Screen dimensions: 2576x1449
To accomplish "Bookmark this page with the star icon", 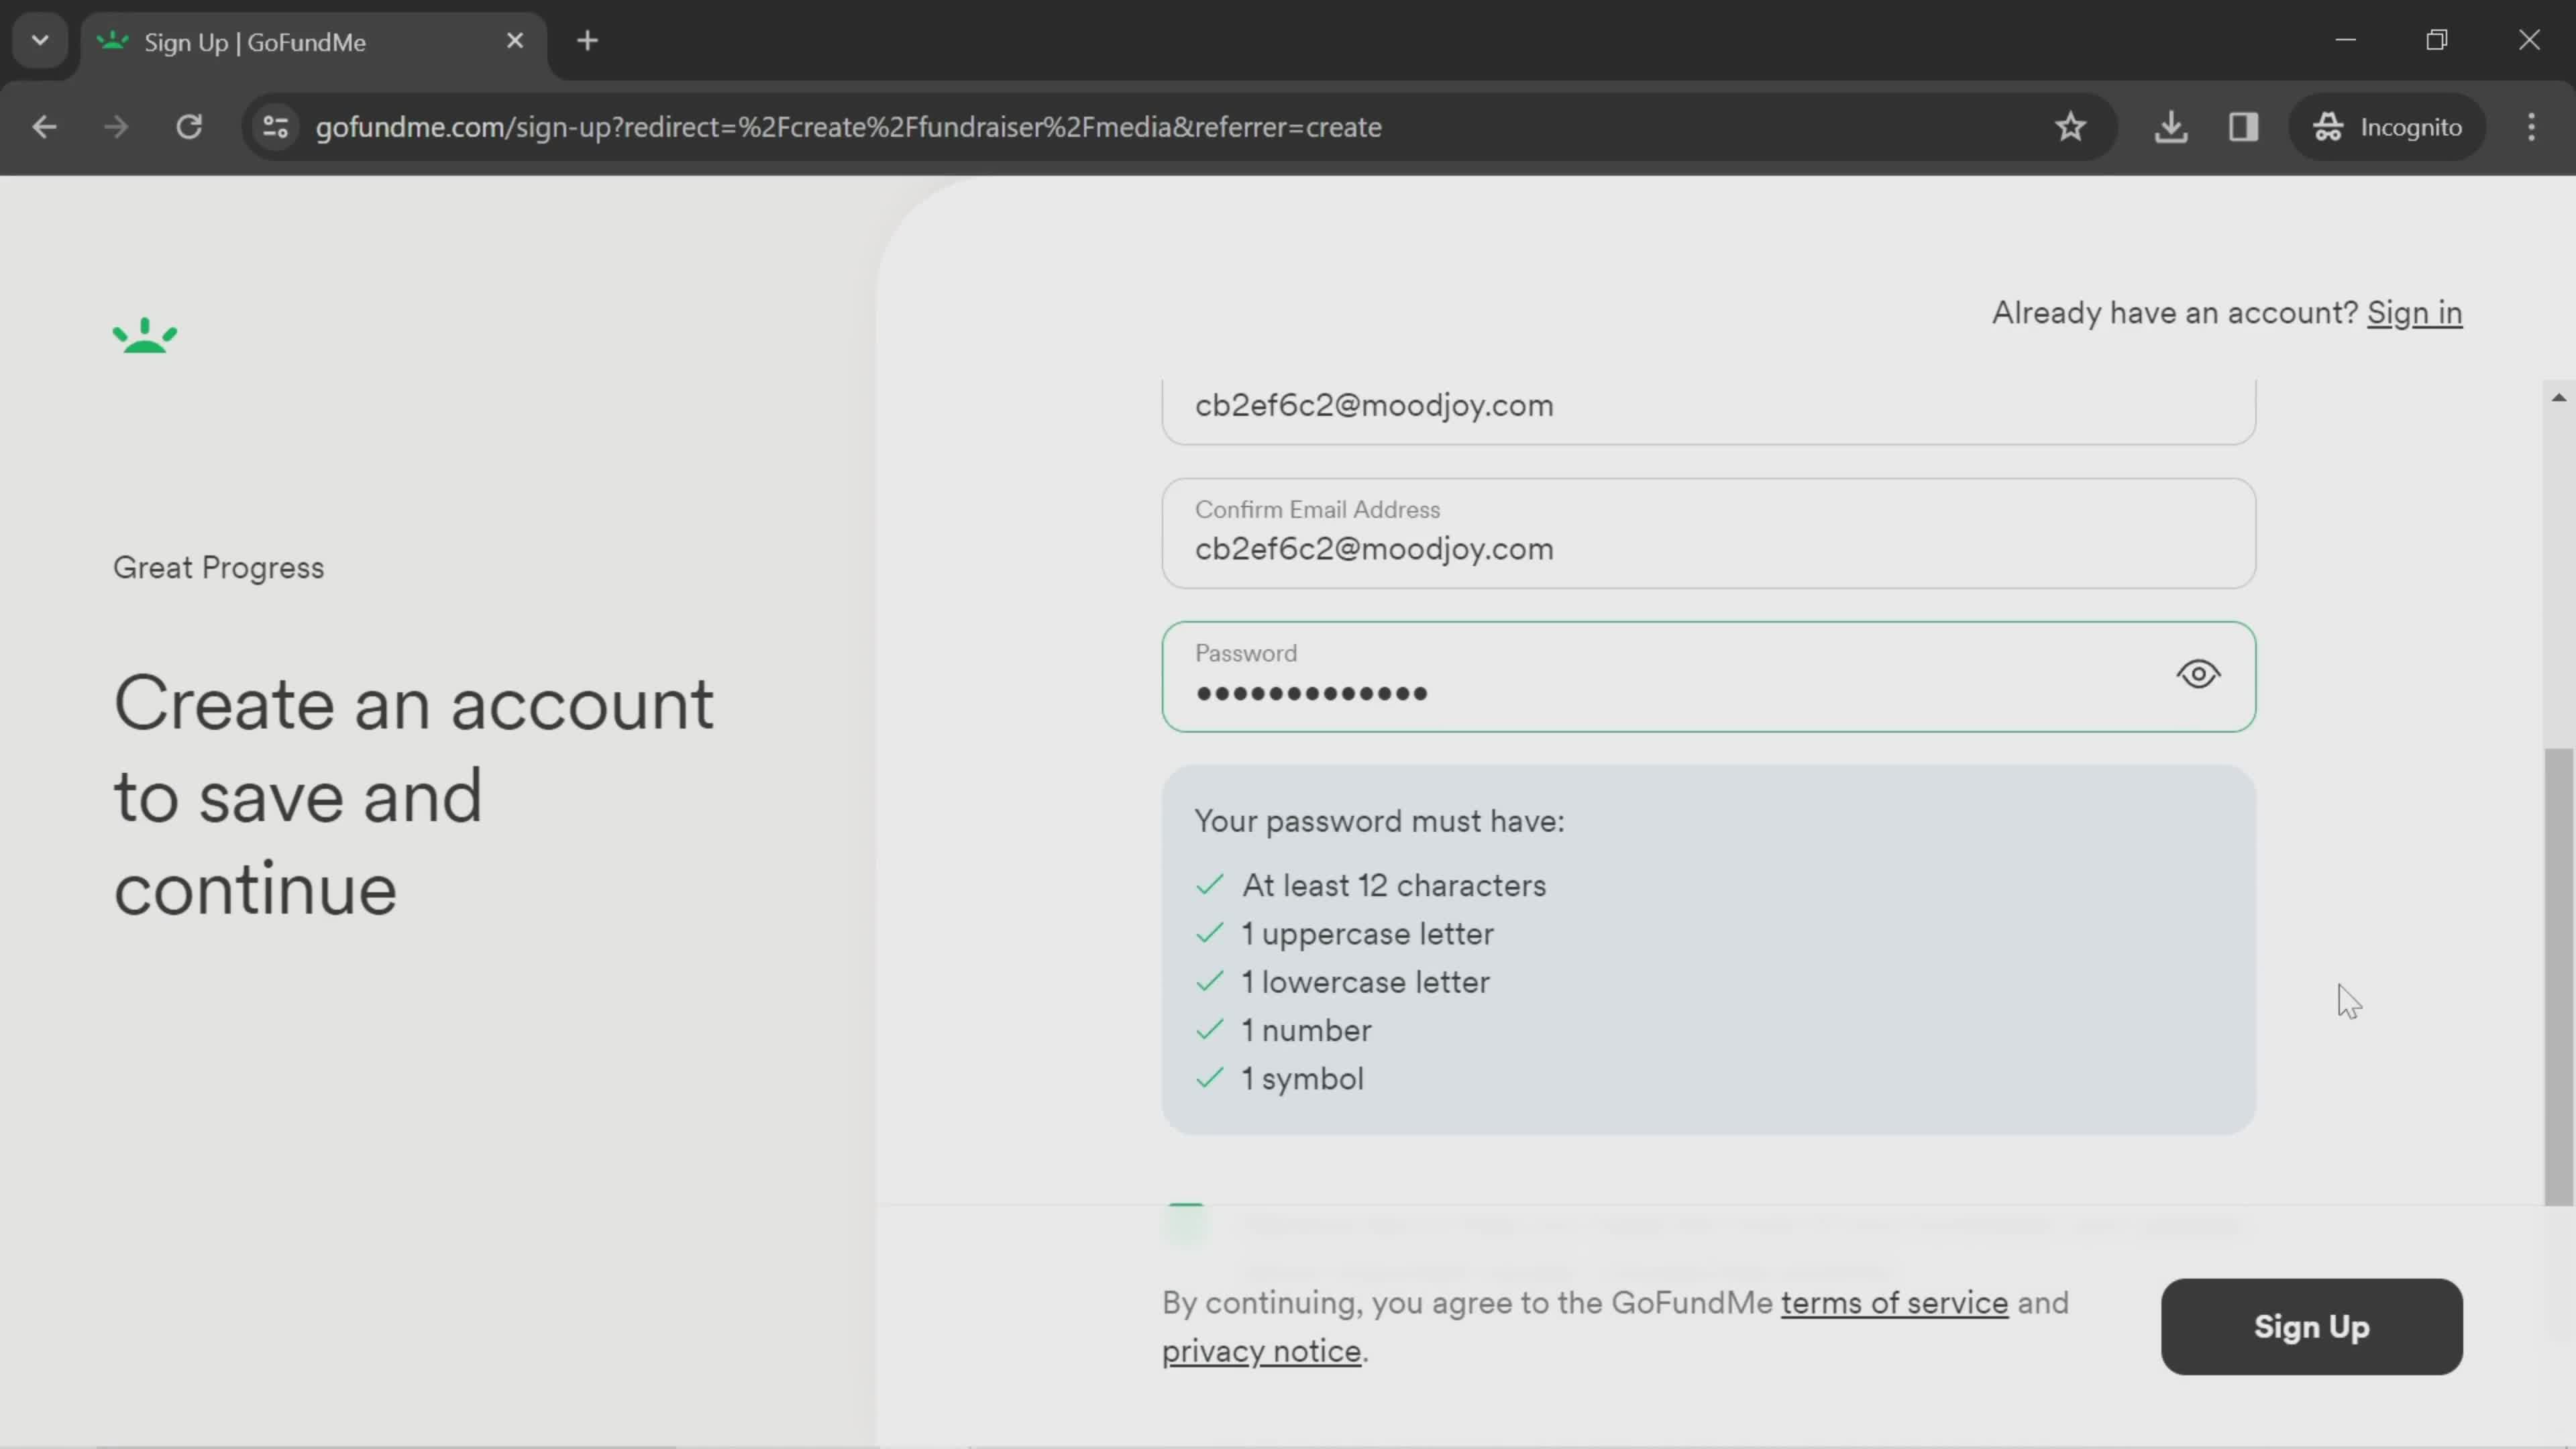I will (x=2070, y=127).
